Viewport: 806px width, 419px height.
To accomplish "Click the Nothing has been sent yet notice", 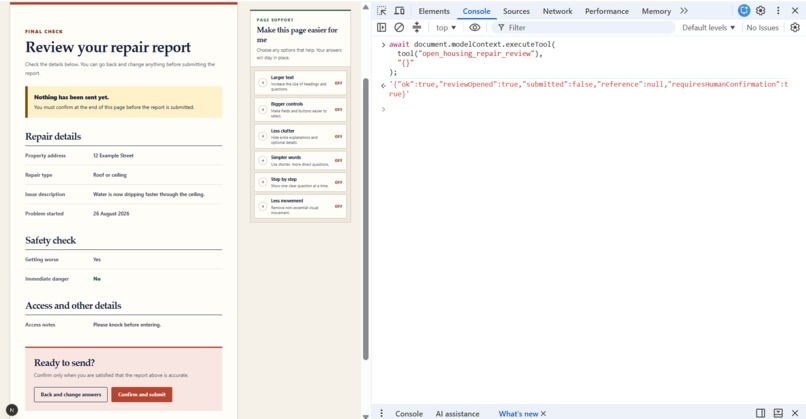I will click(124, 102).
